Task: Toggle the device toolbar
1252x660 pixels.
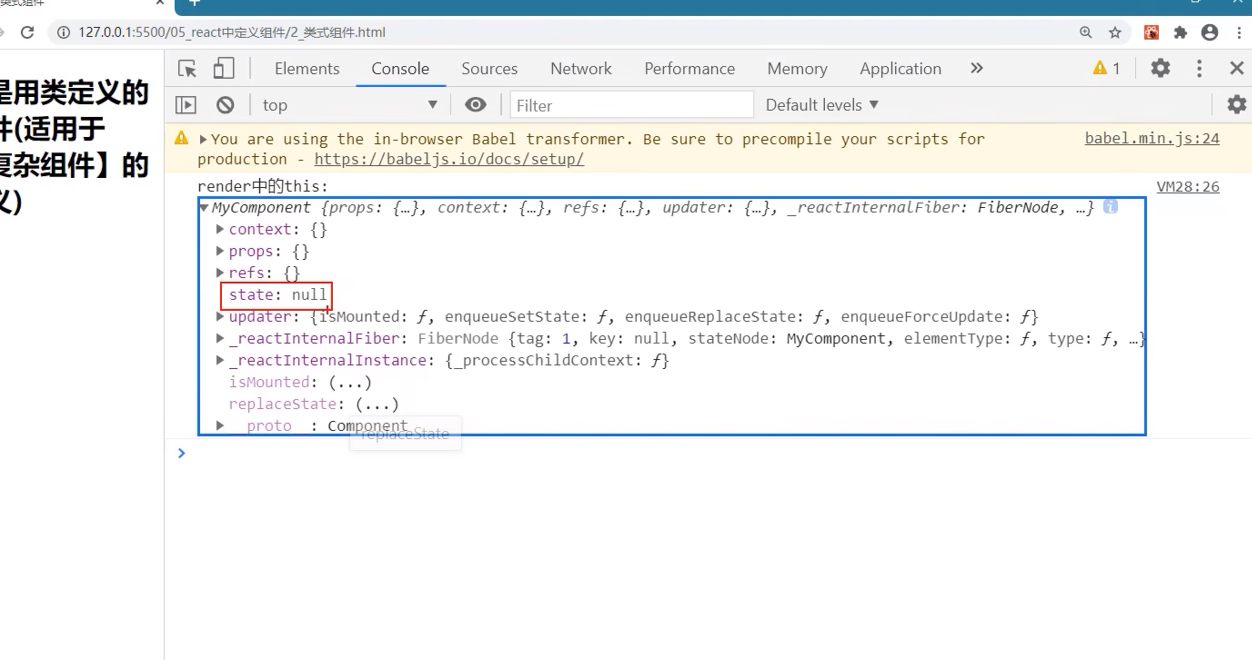Action: click(x=222, y=68)
